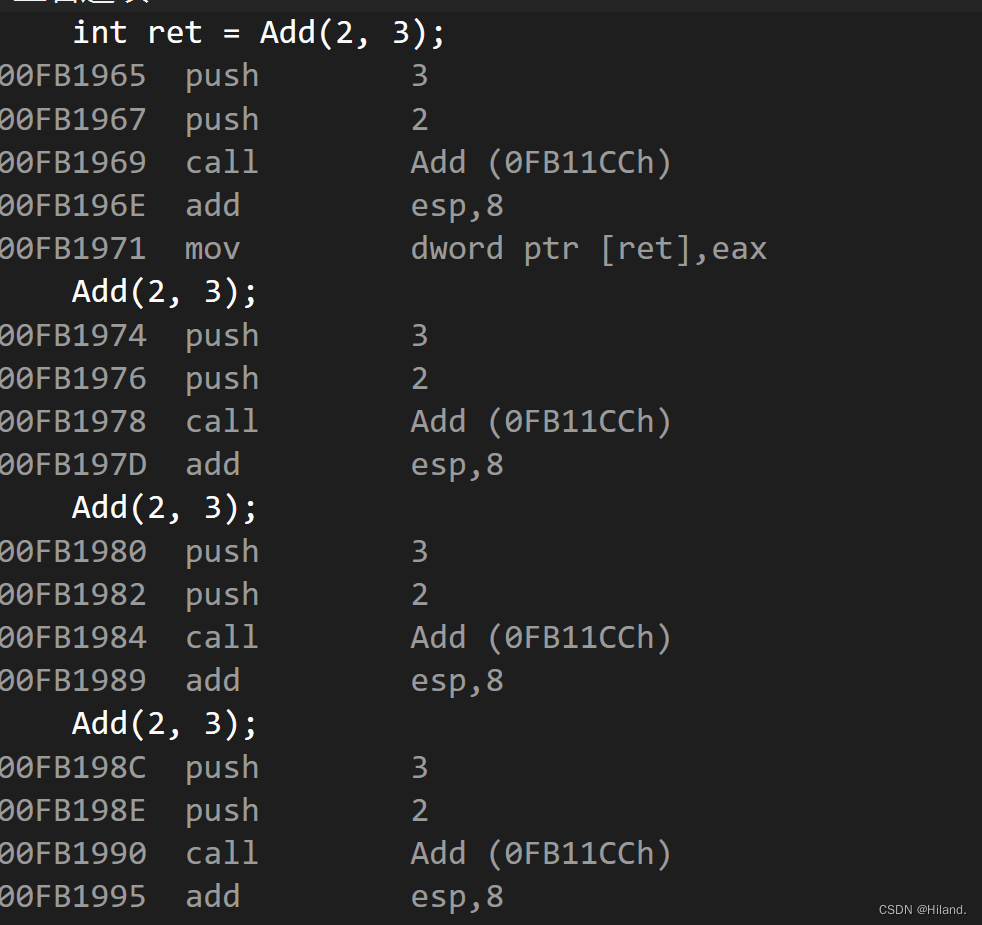The image size is (982, 925).
Task: Click the 'ret' variable name in the declaration
Action: (175, 33)
